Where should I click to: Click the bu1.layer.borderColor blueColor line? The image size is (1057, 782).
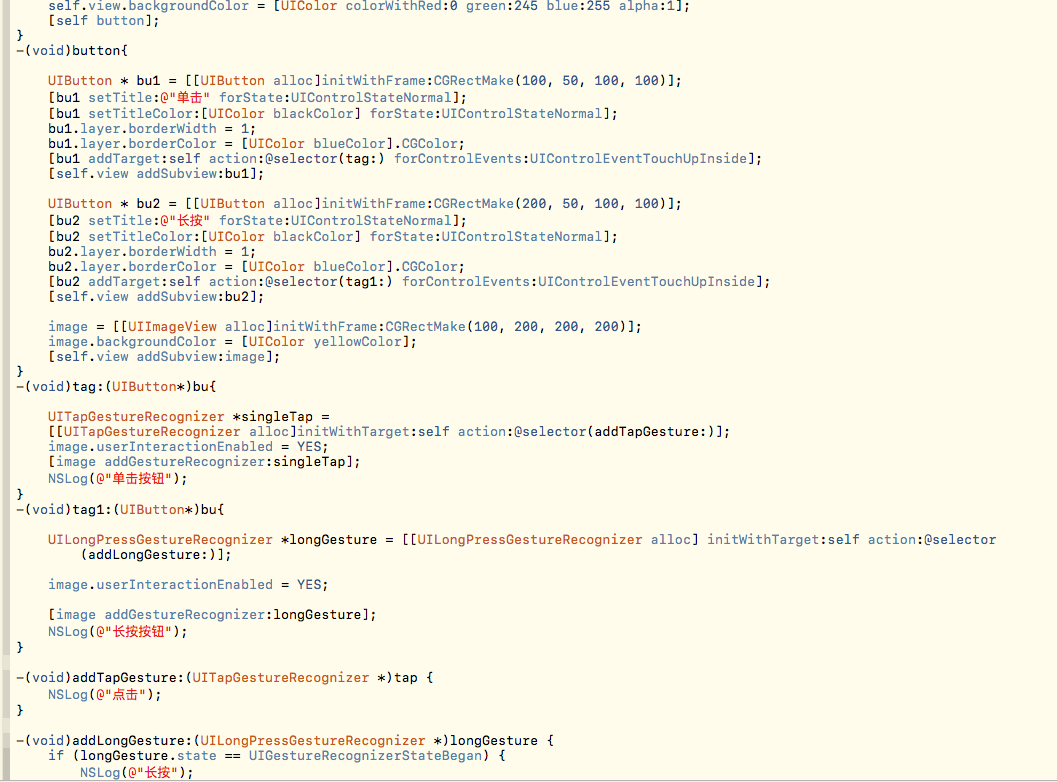click(256, 144)
